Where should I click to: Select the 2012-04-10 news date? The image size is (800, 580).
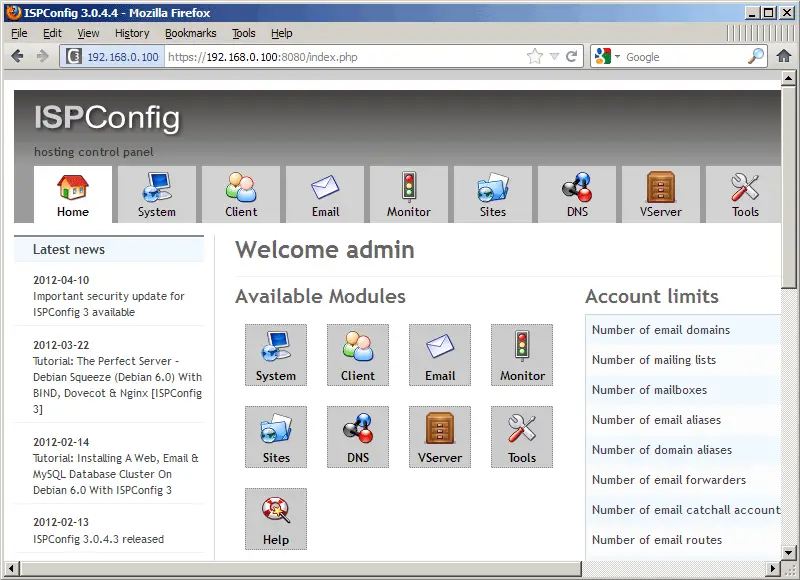[61, 280]
